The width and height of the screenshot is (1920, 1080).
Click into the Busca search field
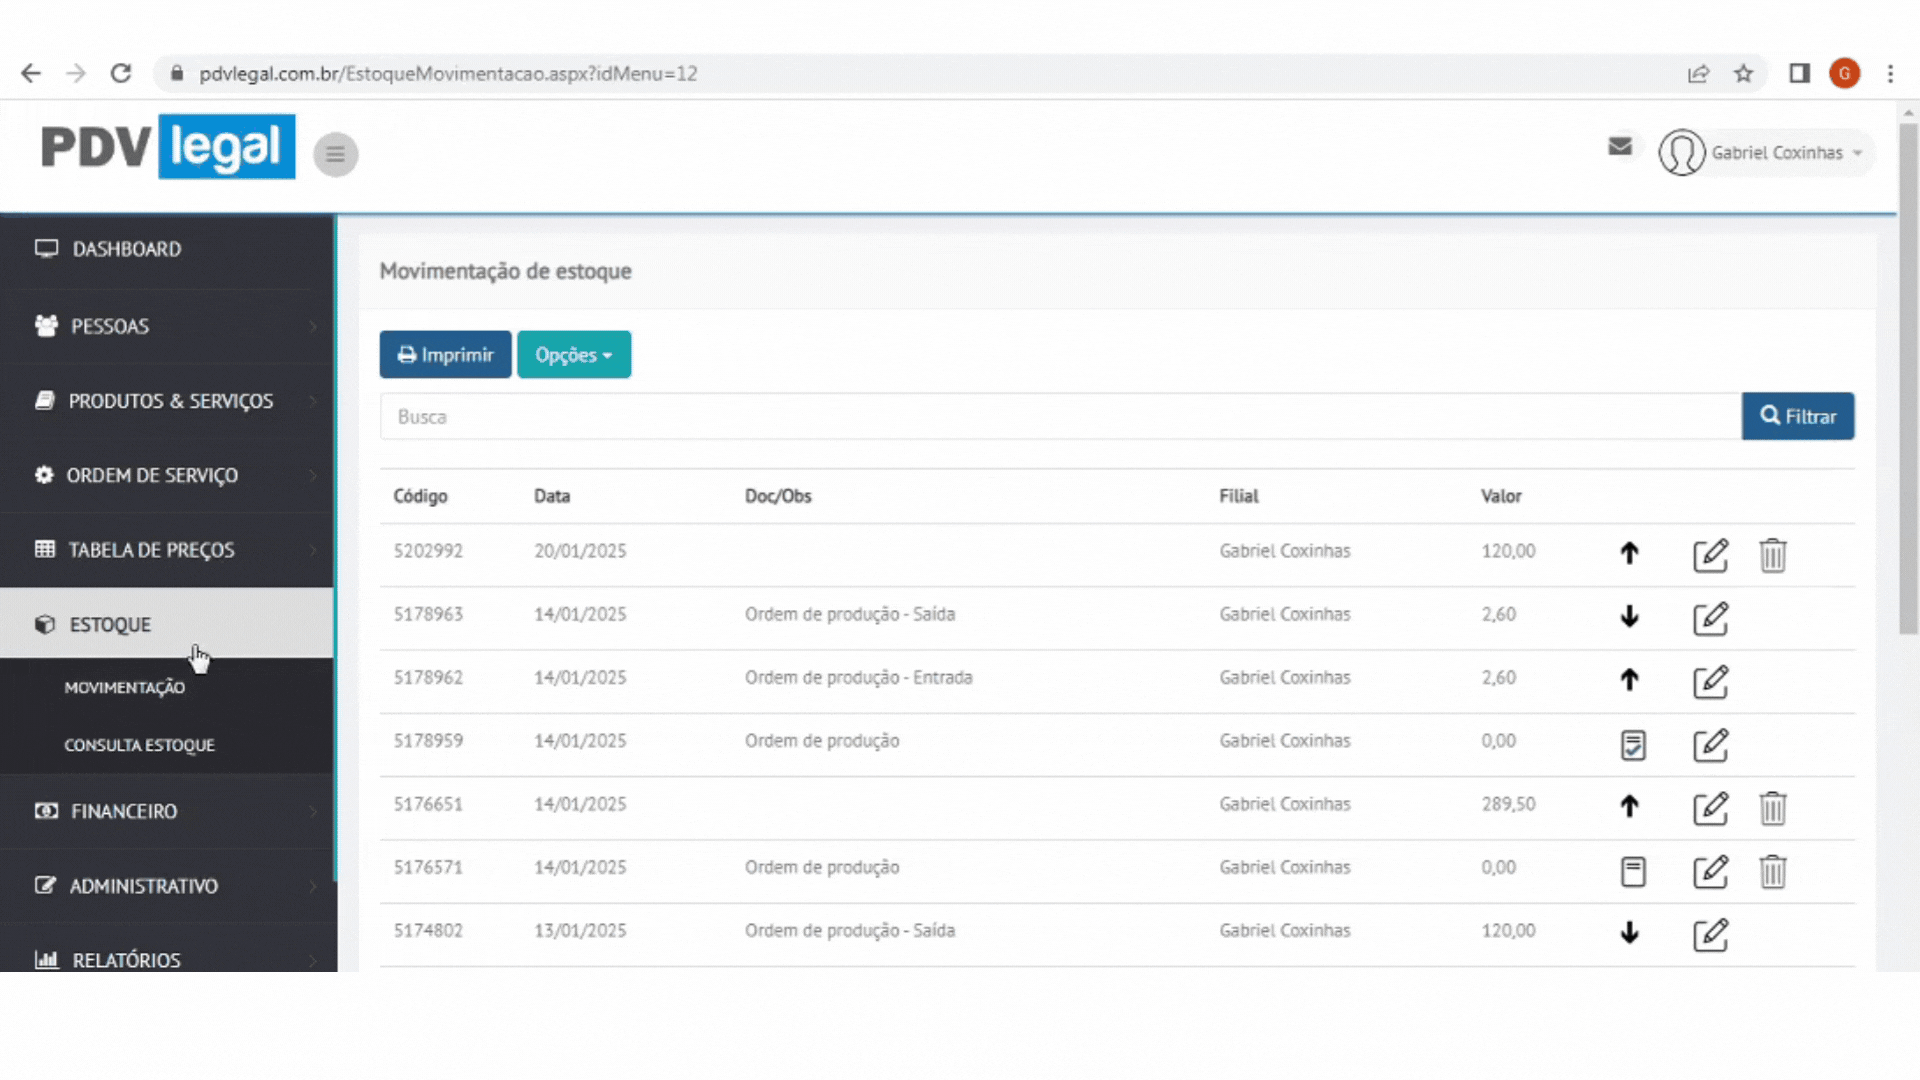coord(1060,417)
